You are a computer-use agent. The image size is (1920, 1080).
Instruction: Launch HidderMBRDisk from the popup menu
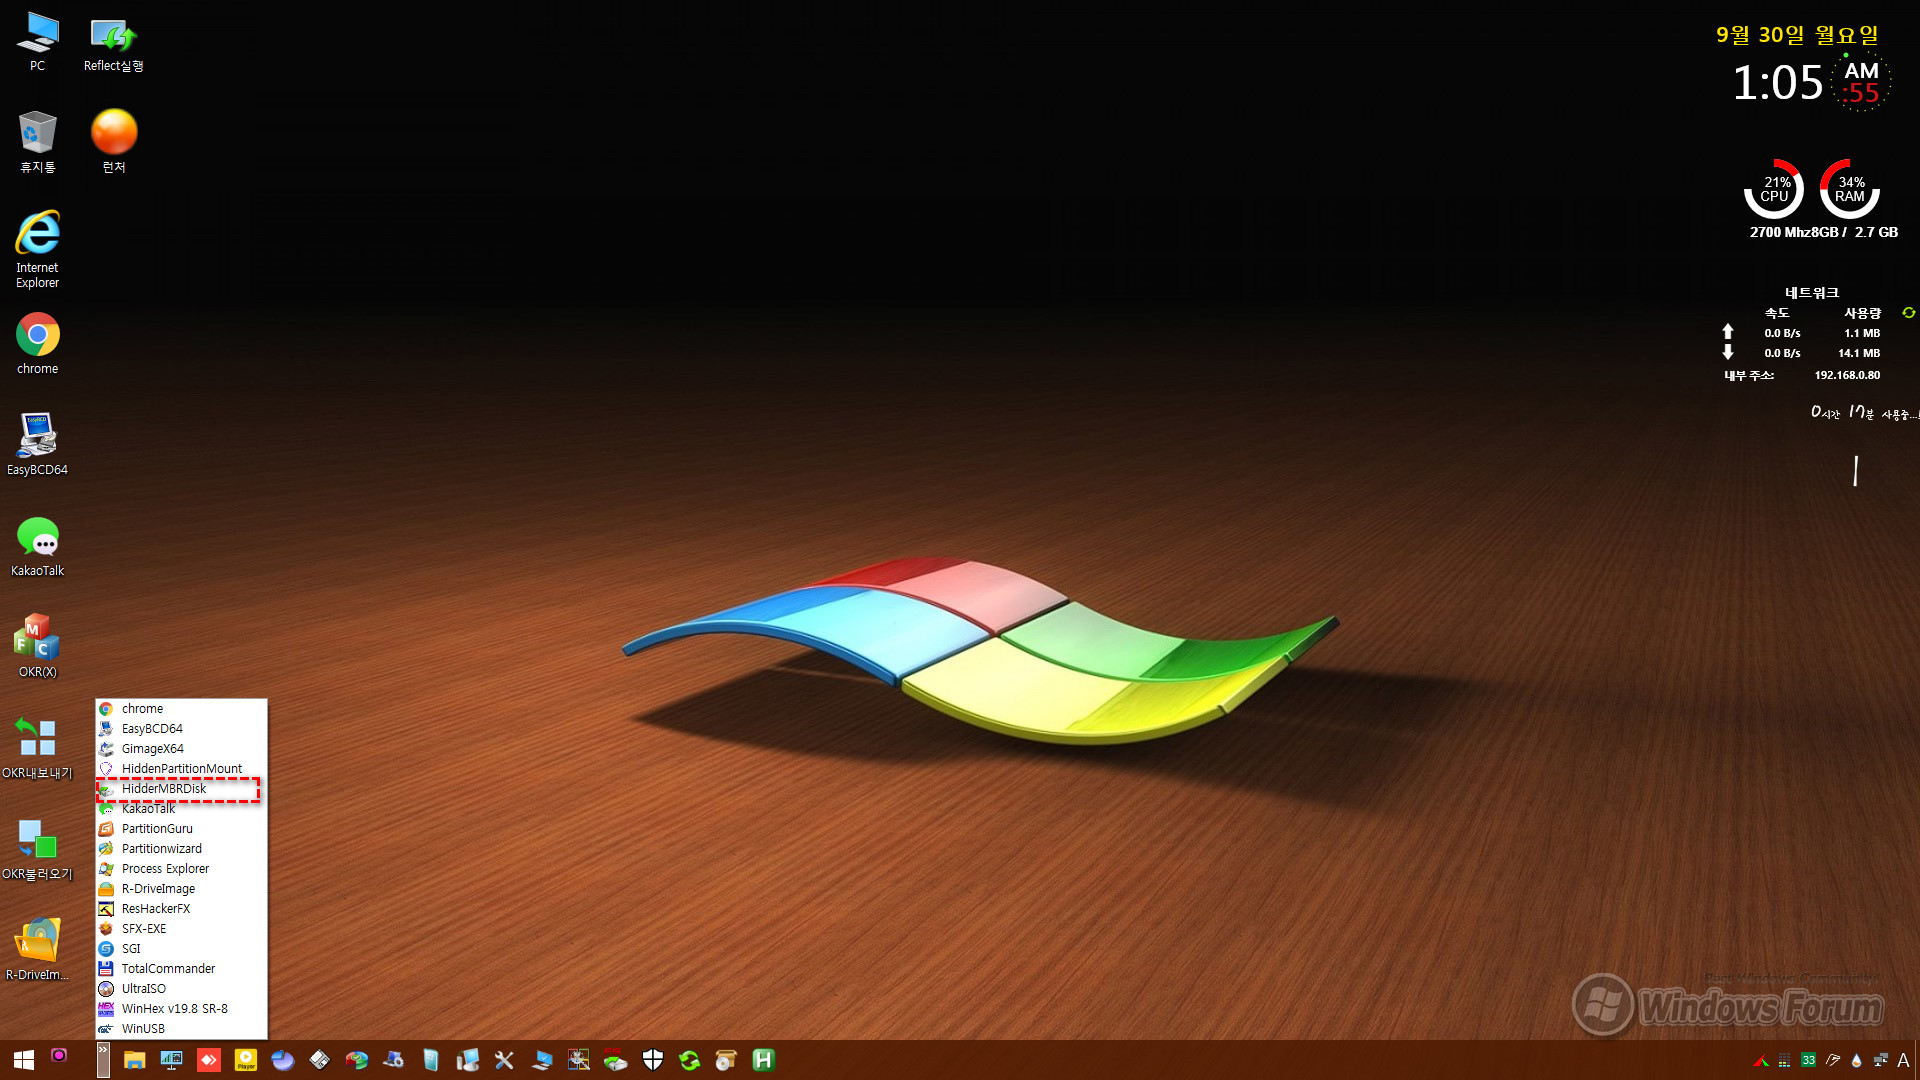click(181, 789)
